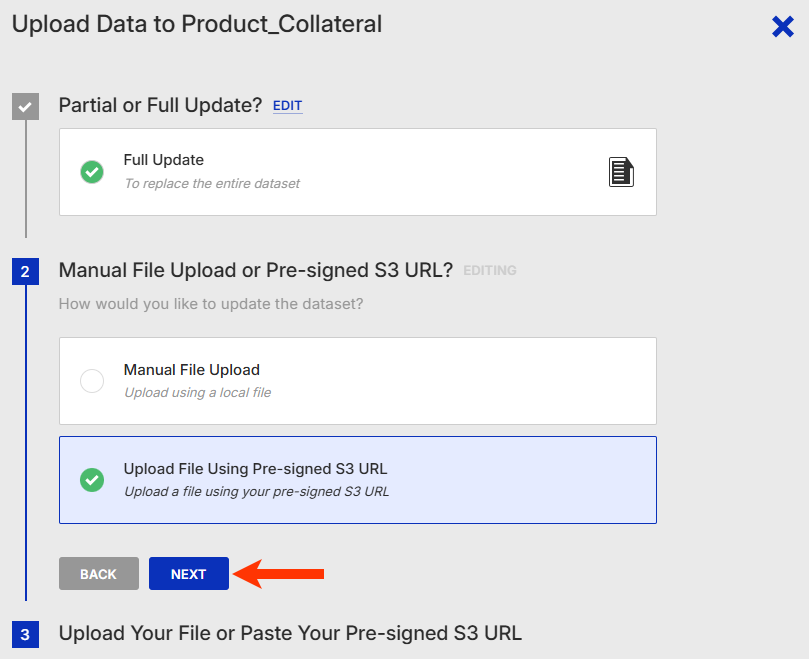The image size is (809, 659).
Task: Click the Full Update title text
Action: [x=163, y=160]
